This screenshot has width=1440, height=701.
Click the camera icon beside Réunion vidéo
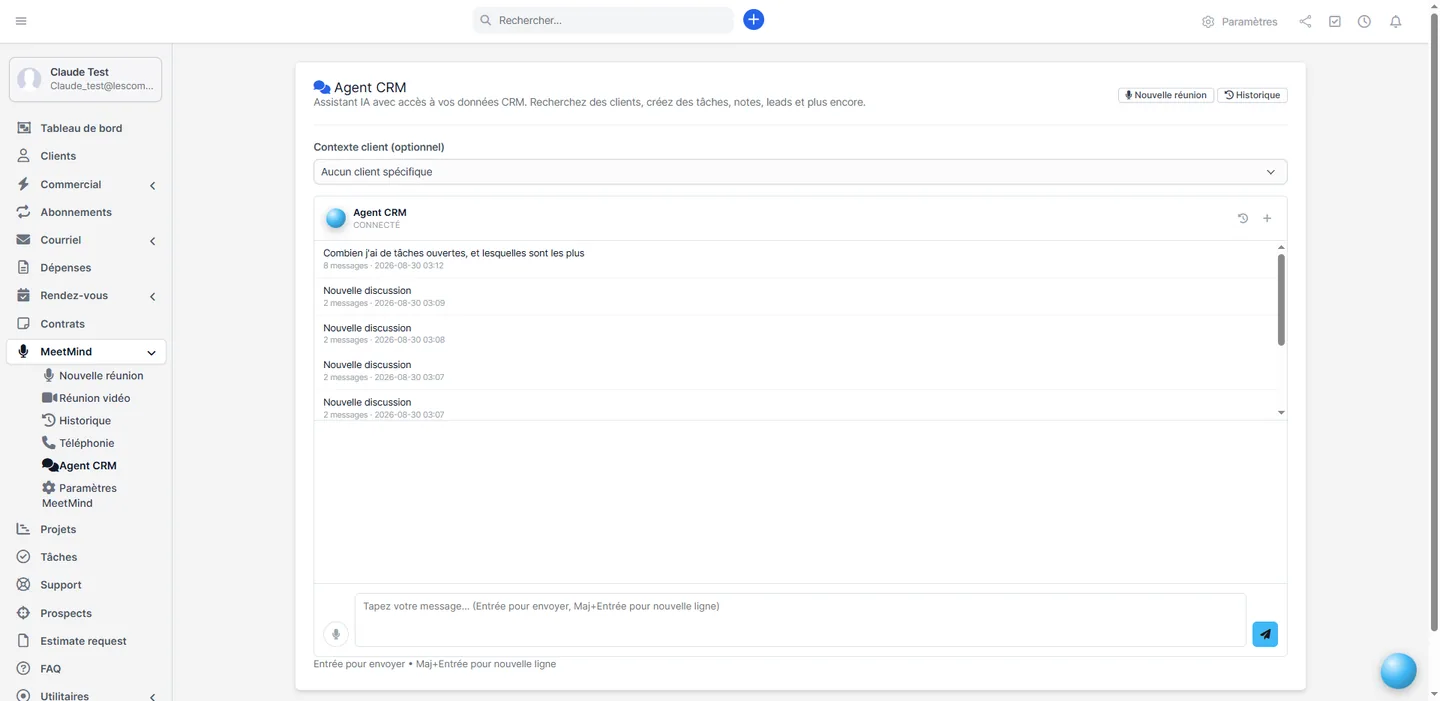49,398
